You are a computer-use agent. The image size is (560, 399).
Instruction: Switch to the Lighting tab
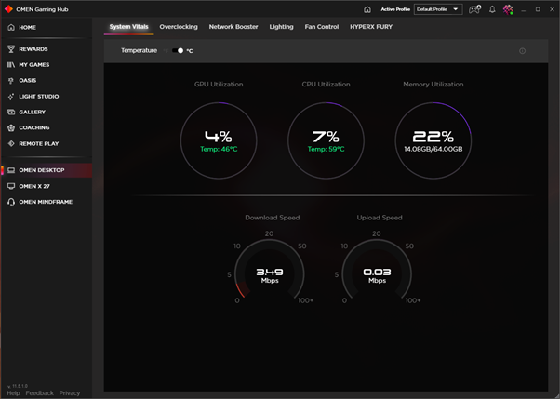(x=281, y=27)
